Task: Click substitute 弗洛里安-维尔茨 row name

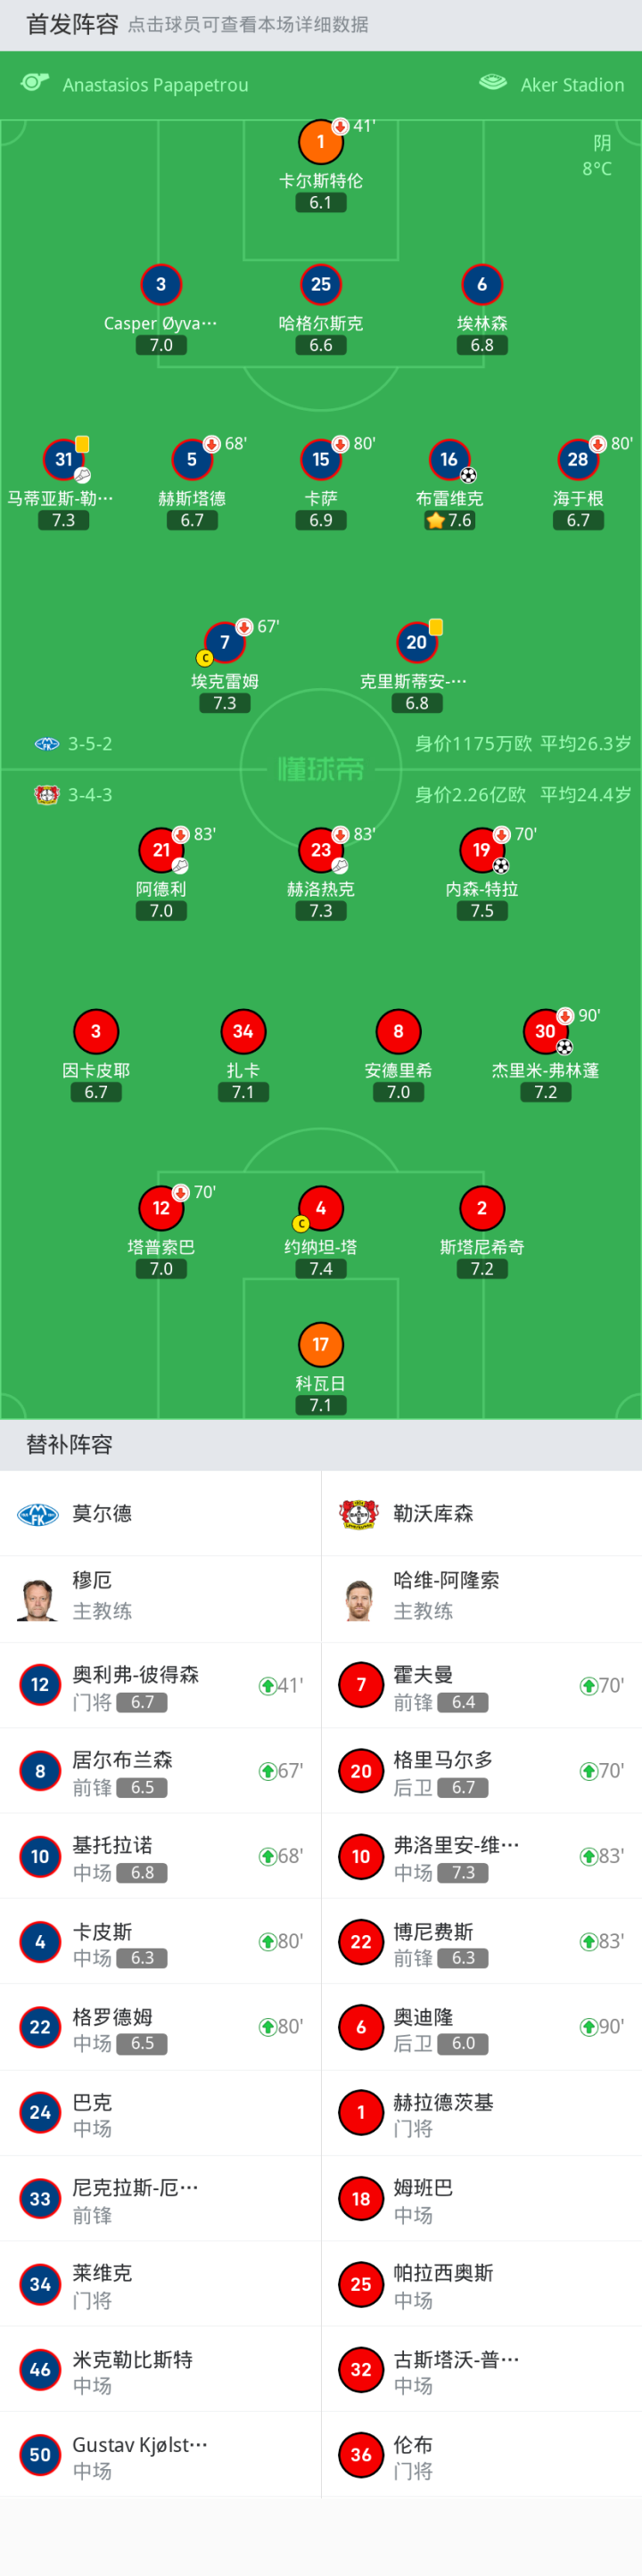Action: [x=456, y=1844]
